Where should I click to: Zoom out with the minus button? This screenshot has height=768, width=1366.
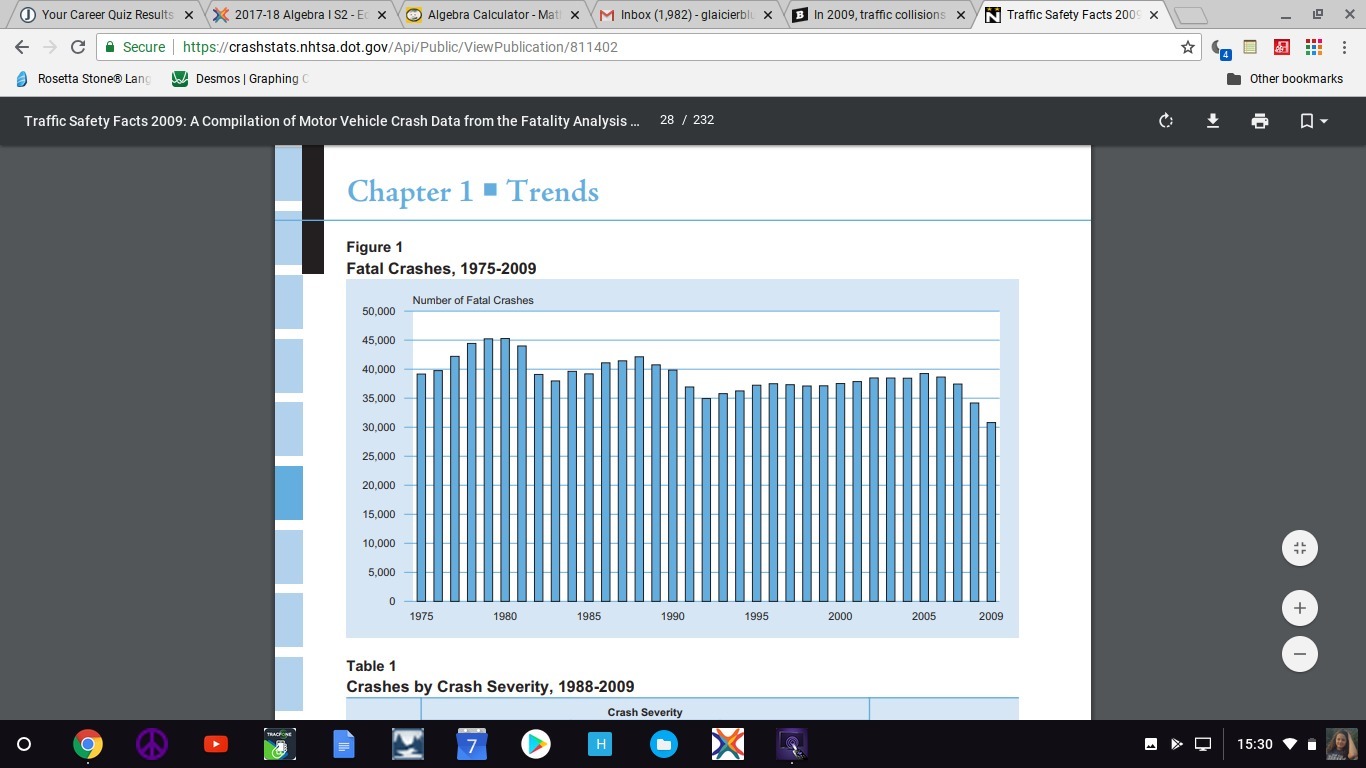coord(1300,654)
